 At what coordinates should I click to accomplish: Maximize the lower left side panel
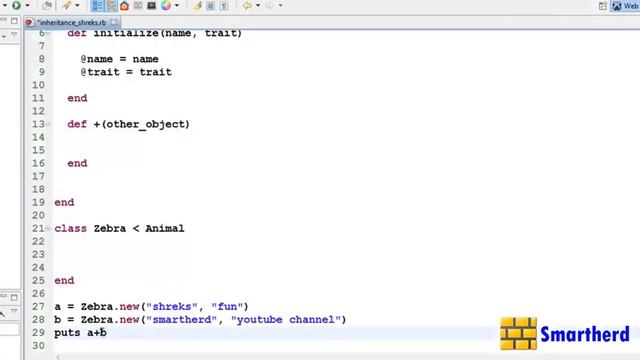[x=14, y=297]
